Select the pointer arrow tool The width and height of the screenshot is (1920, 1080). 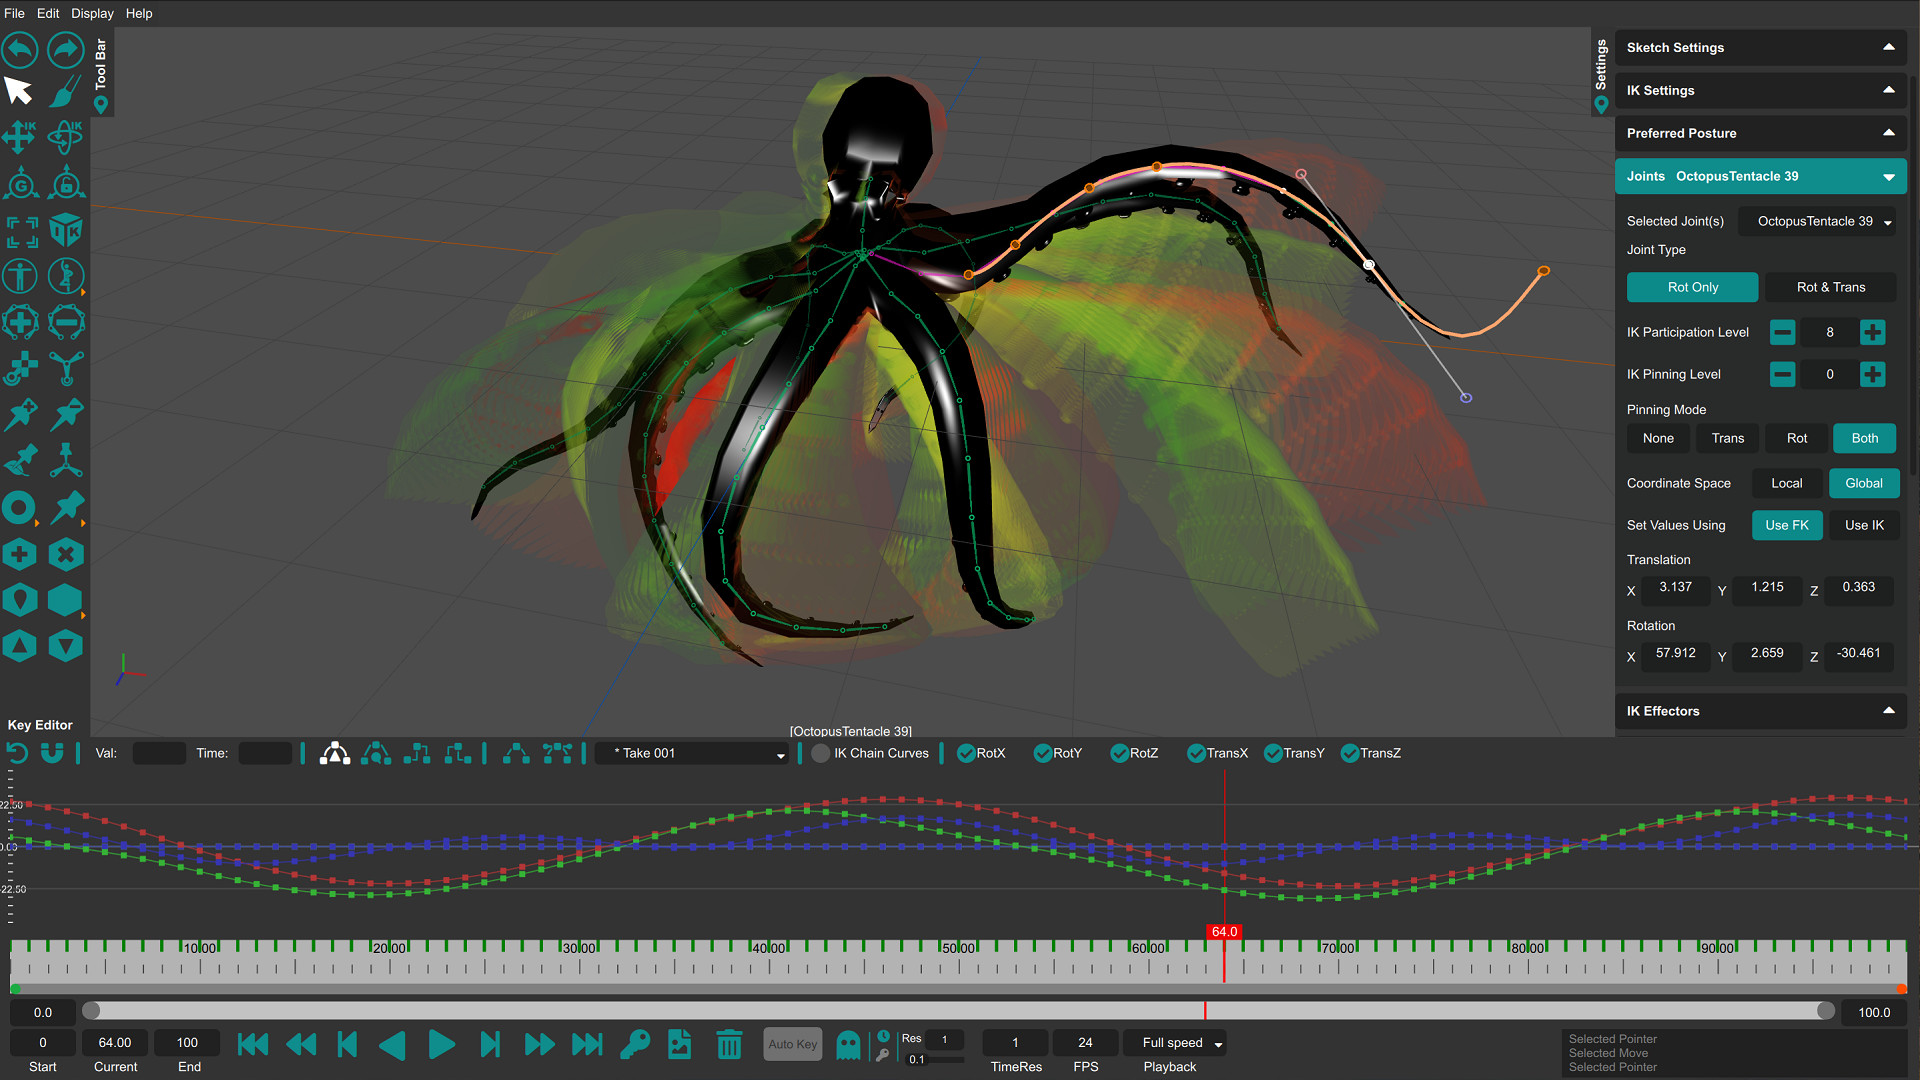tap(19, 90)
